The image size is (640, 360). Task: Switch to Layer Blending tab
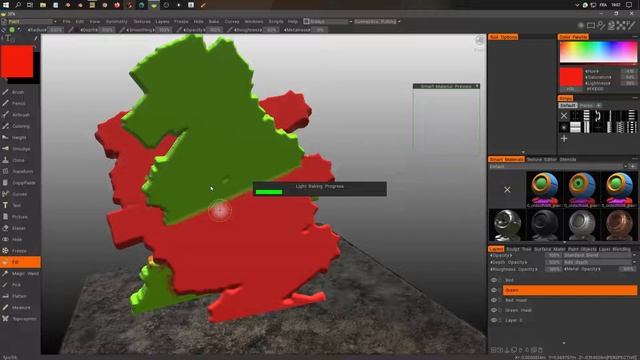[615, 249]
